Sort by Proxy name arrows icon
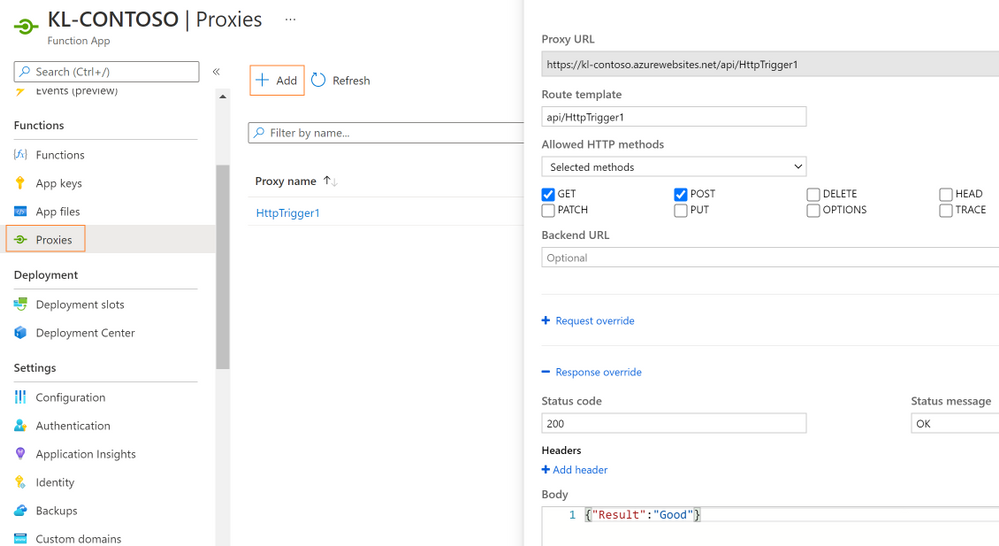 (x=330, y=181)
